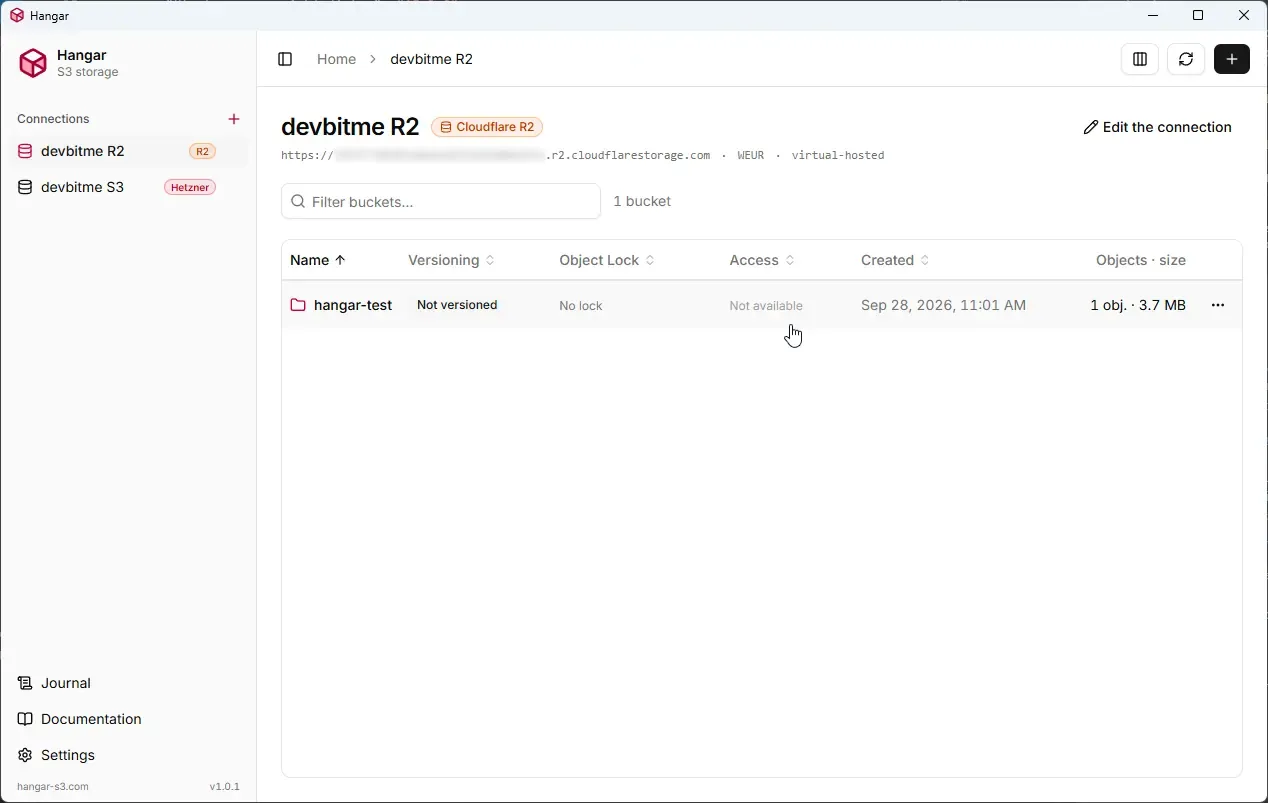
Task: Sort buckets by Name column
Action: click(318, 260)
